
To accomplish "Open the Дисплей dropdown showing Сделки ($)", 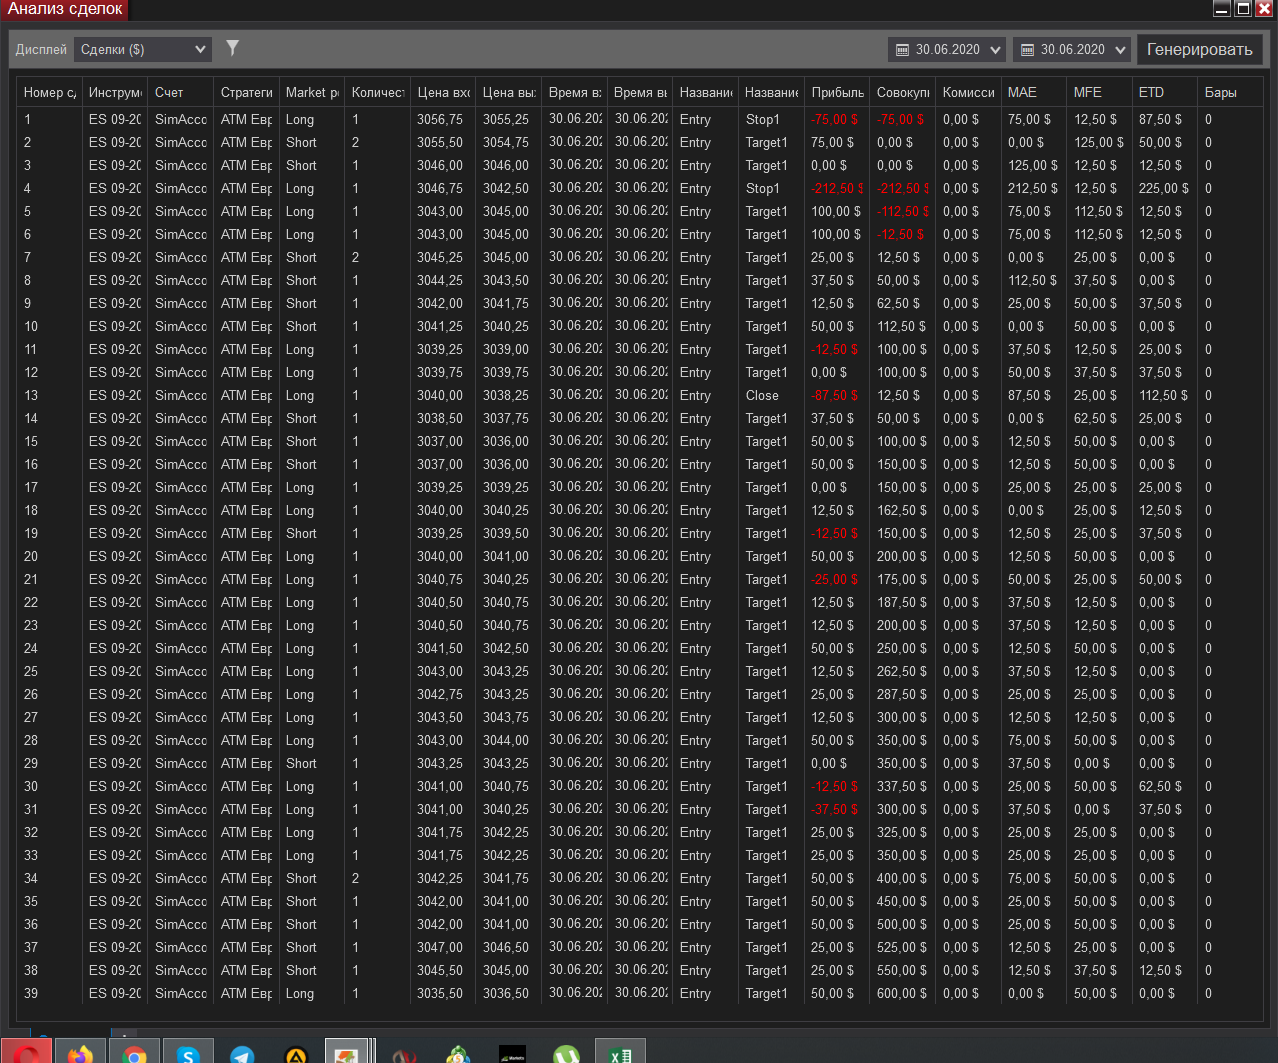I will tap(143, 49).
